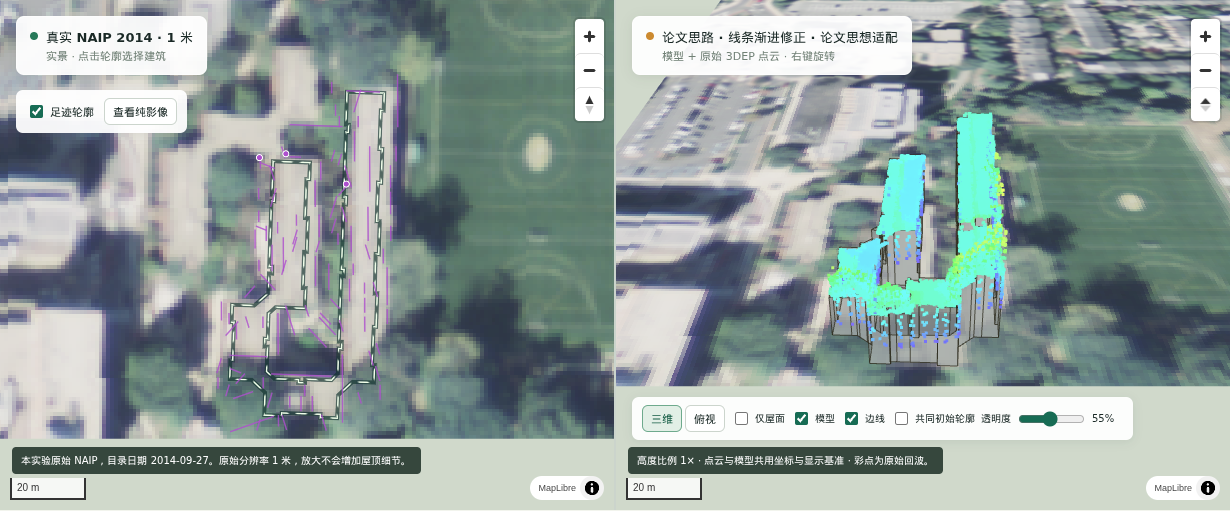Toggle the 足迹轮廓 checkbox
Image resolution: width=1230 pixels, height=511 pixels.
[37, 112]
